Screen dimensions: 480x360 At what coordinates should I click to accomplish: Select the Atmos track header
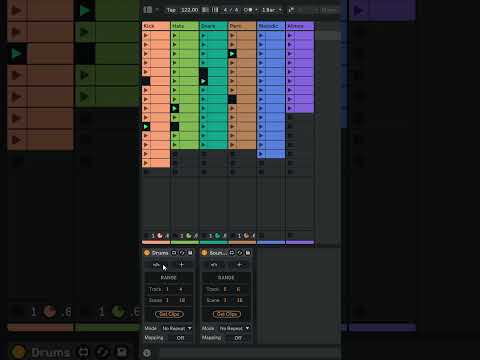pyautogui.click(x=300, y=26)
